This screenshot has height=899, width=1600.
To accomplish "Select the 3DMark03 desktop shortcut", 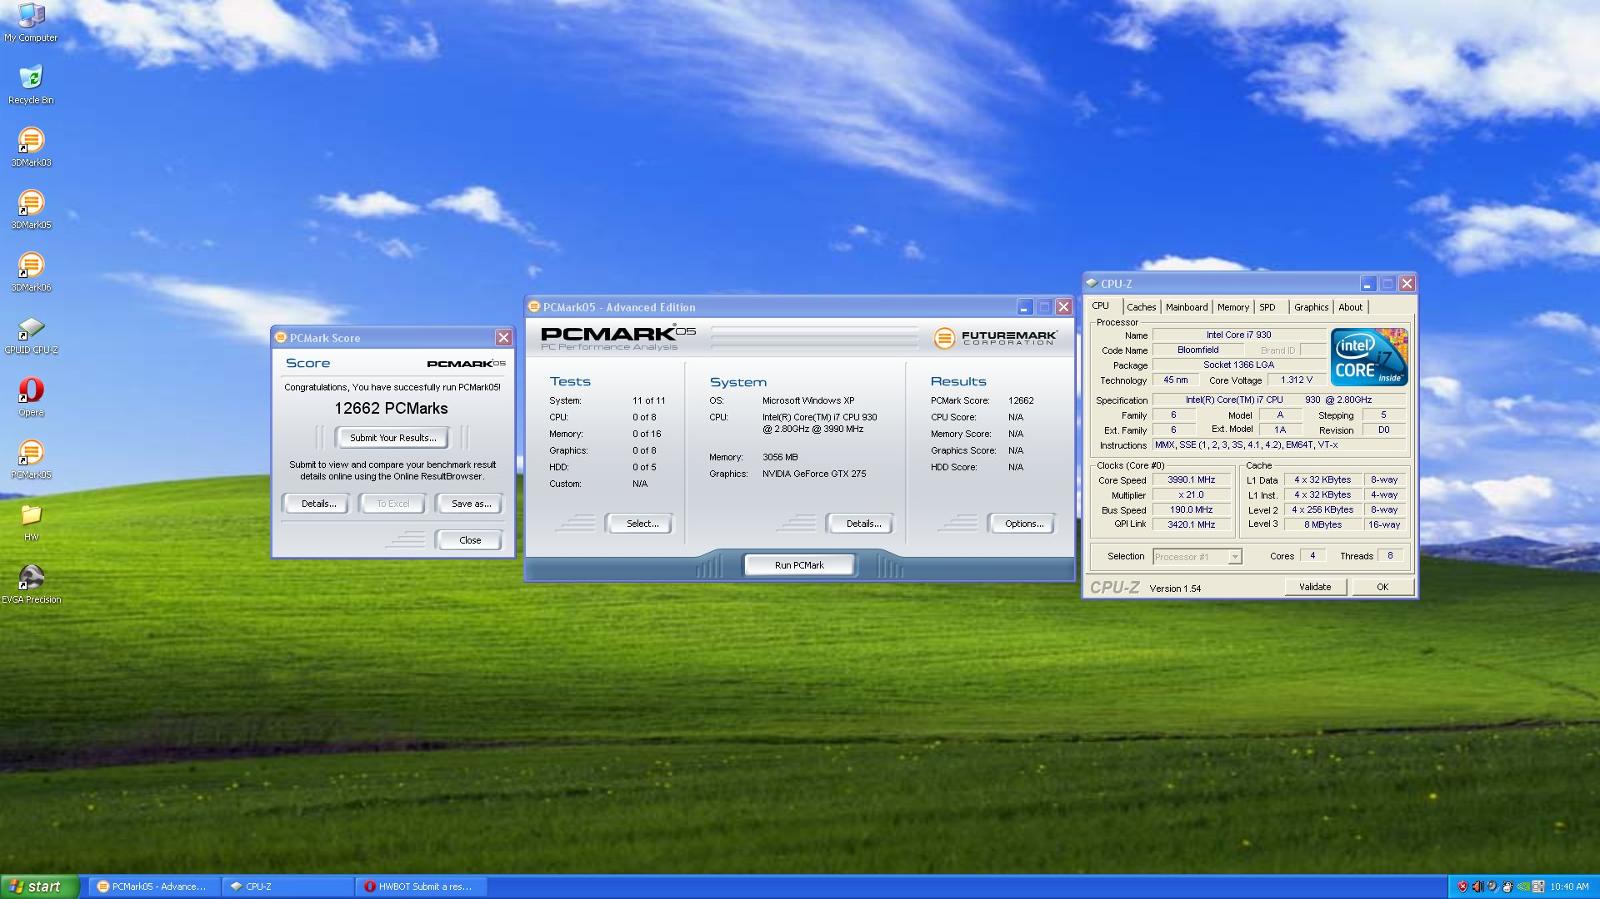I will pos(31,147).
